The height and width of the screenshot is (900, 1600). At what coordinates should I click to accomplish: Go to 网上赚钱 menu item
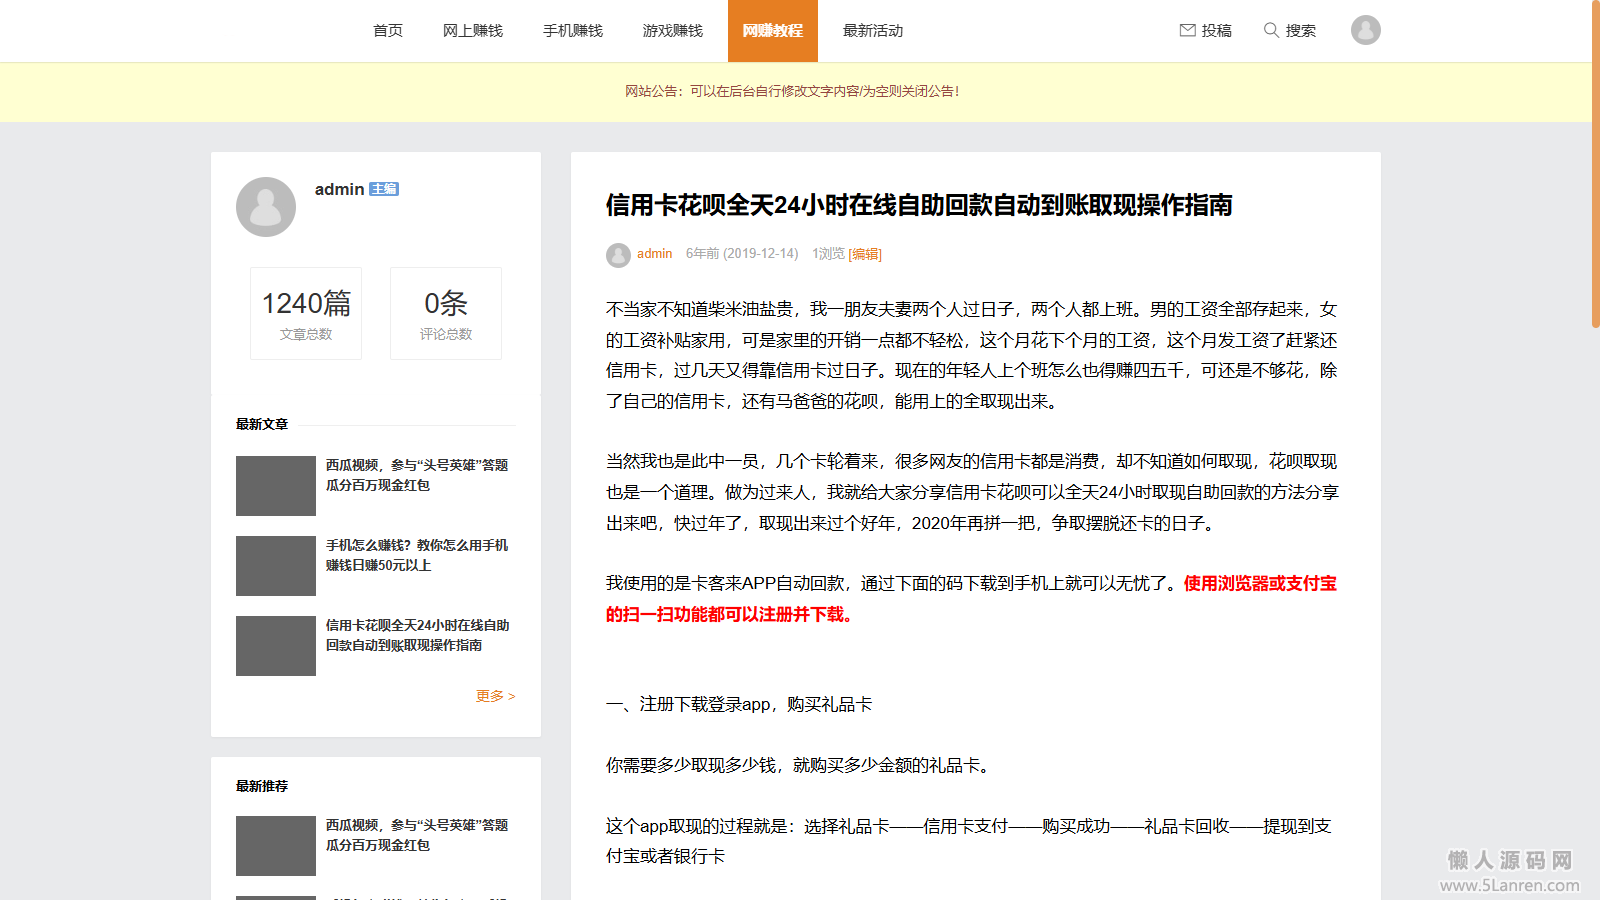(473, 31)
